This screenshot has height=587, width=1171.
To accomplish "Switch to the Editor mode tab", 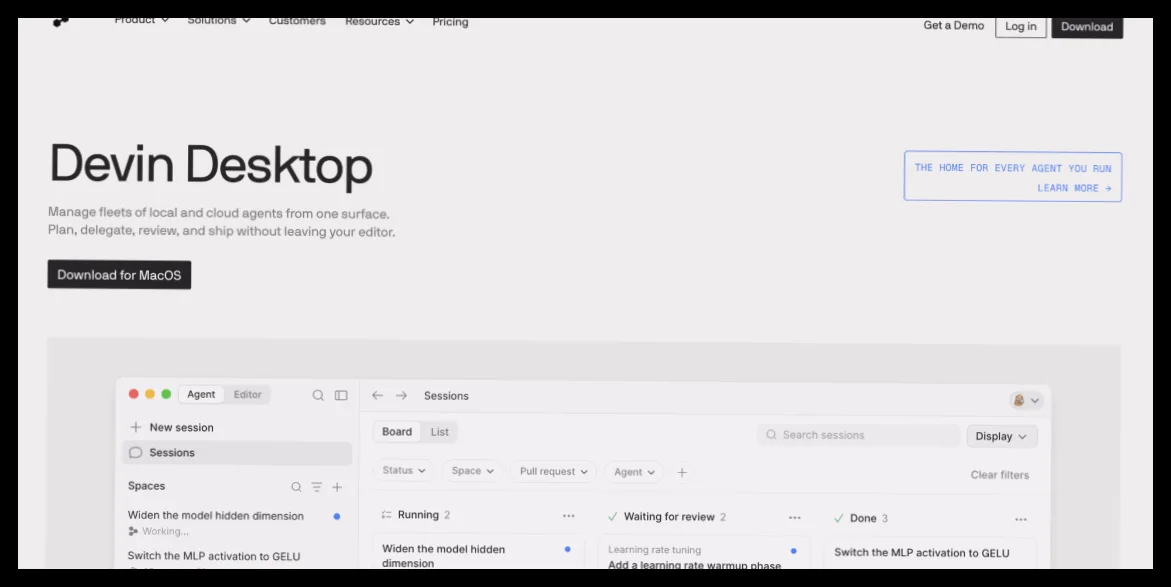I will 247,394.
